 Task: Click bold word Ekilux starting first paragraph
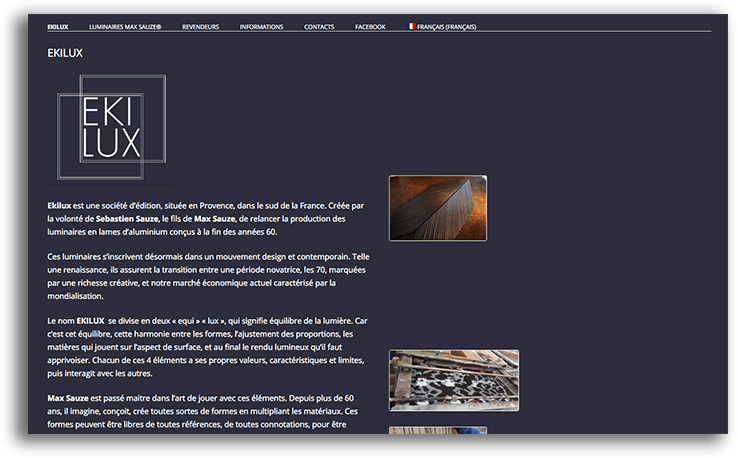59,205
